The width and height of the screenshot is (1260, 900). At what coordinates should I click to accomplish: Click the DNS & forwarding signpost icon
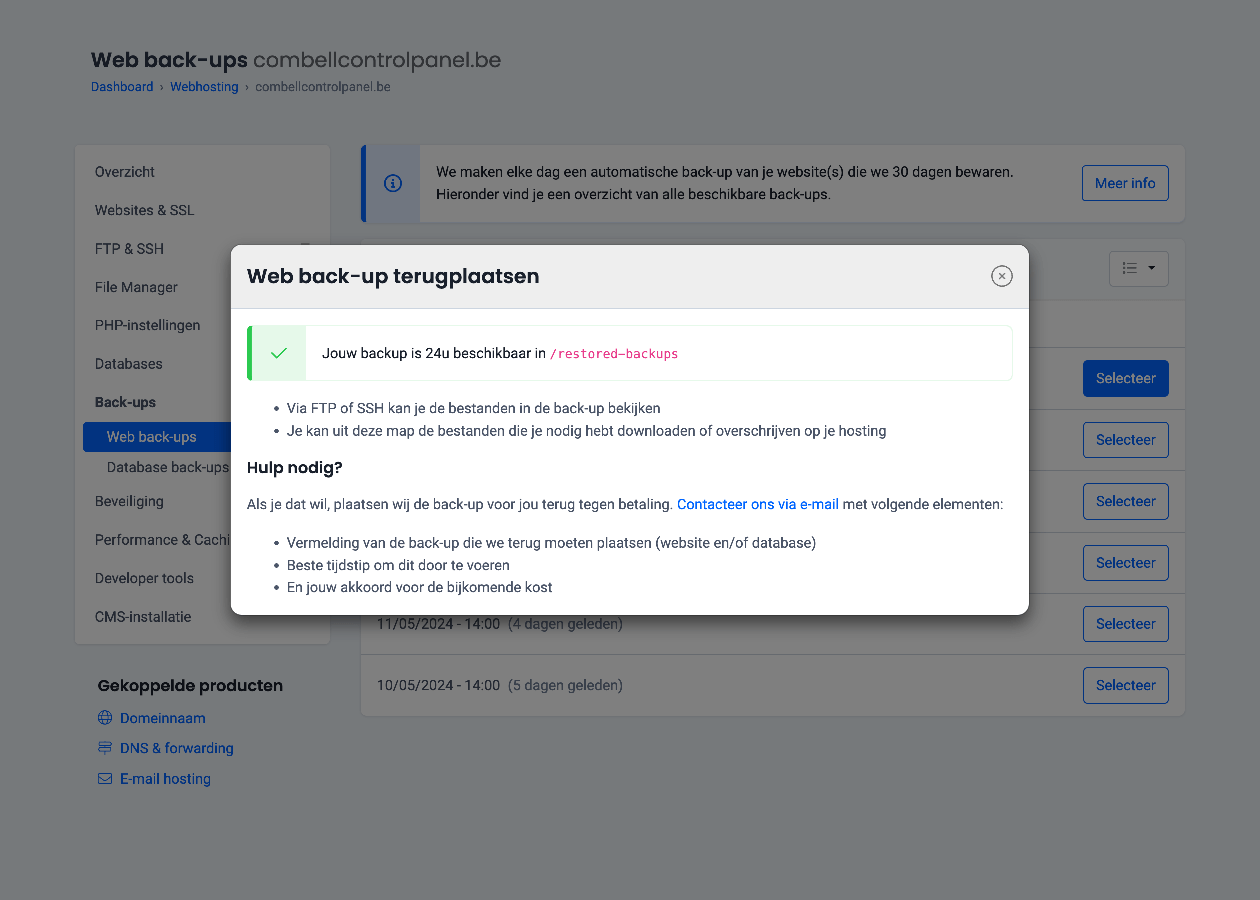tap(105, 748)
